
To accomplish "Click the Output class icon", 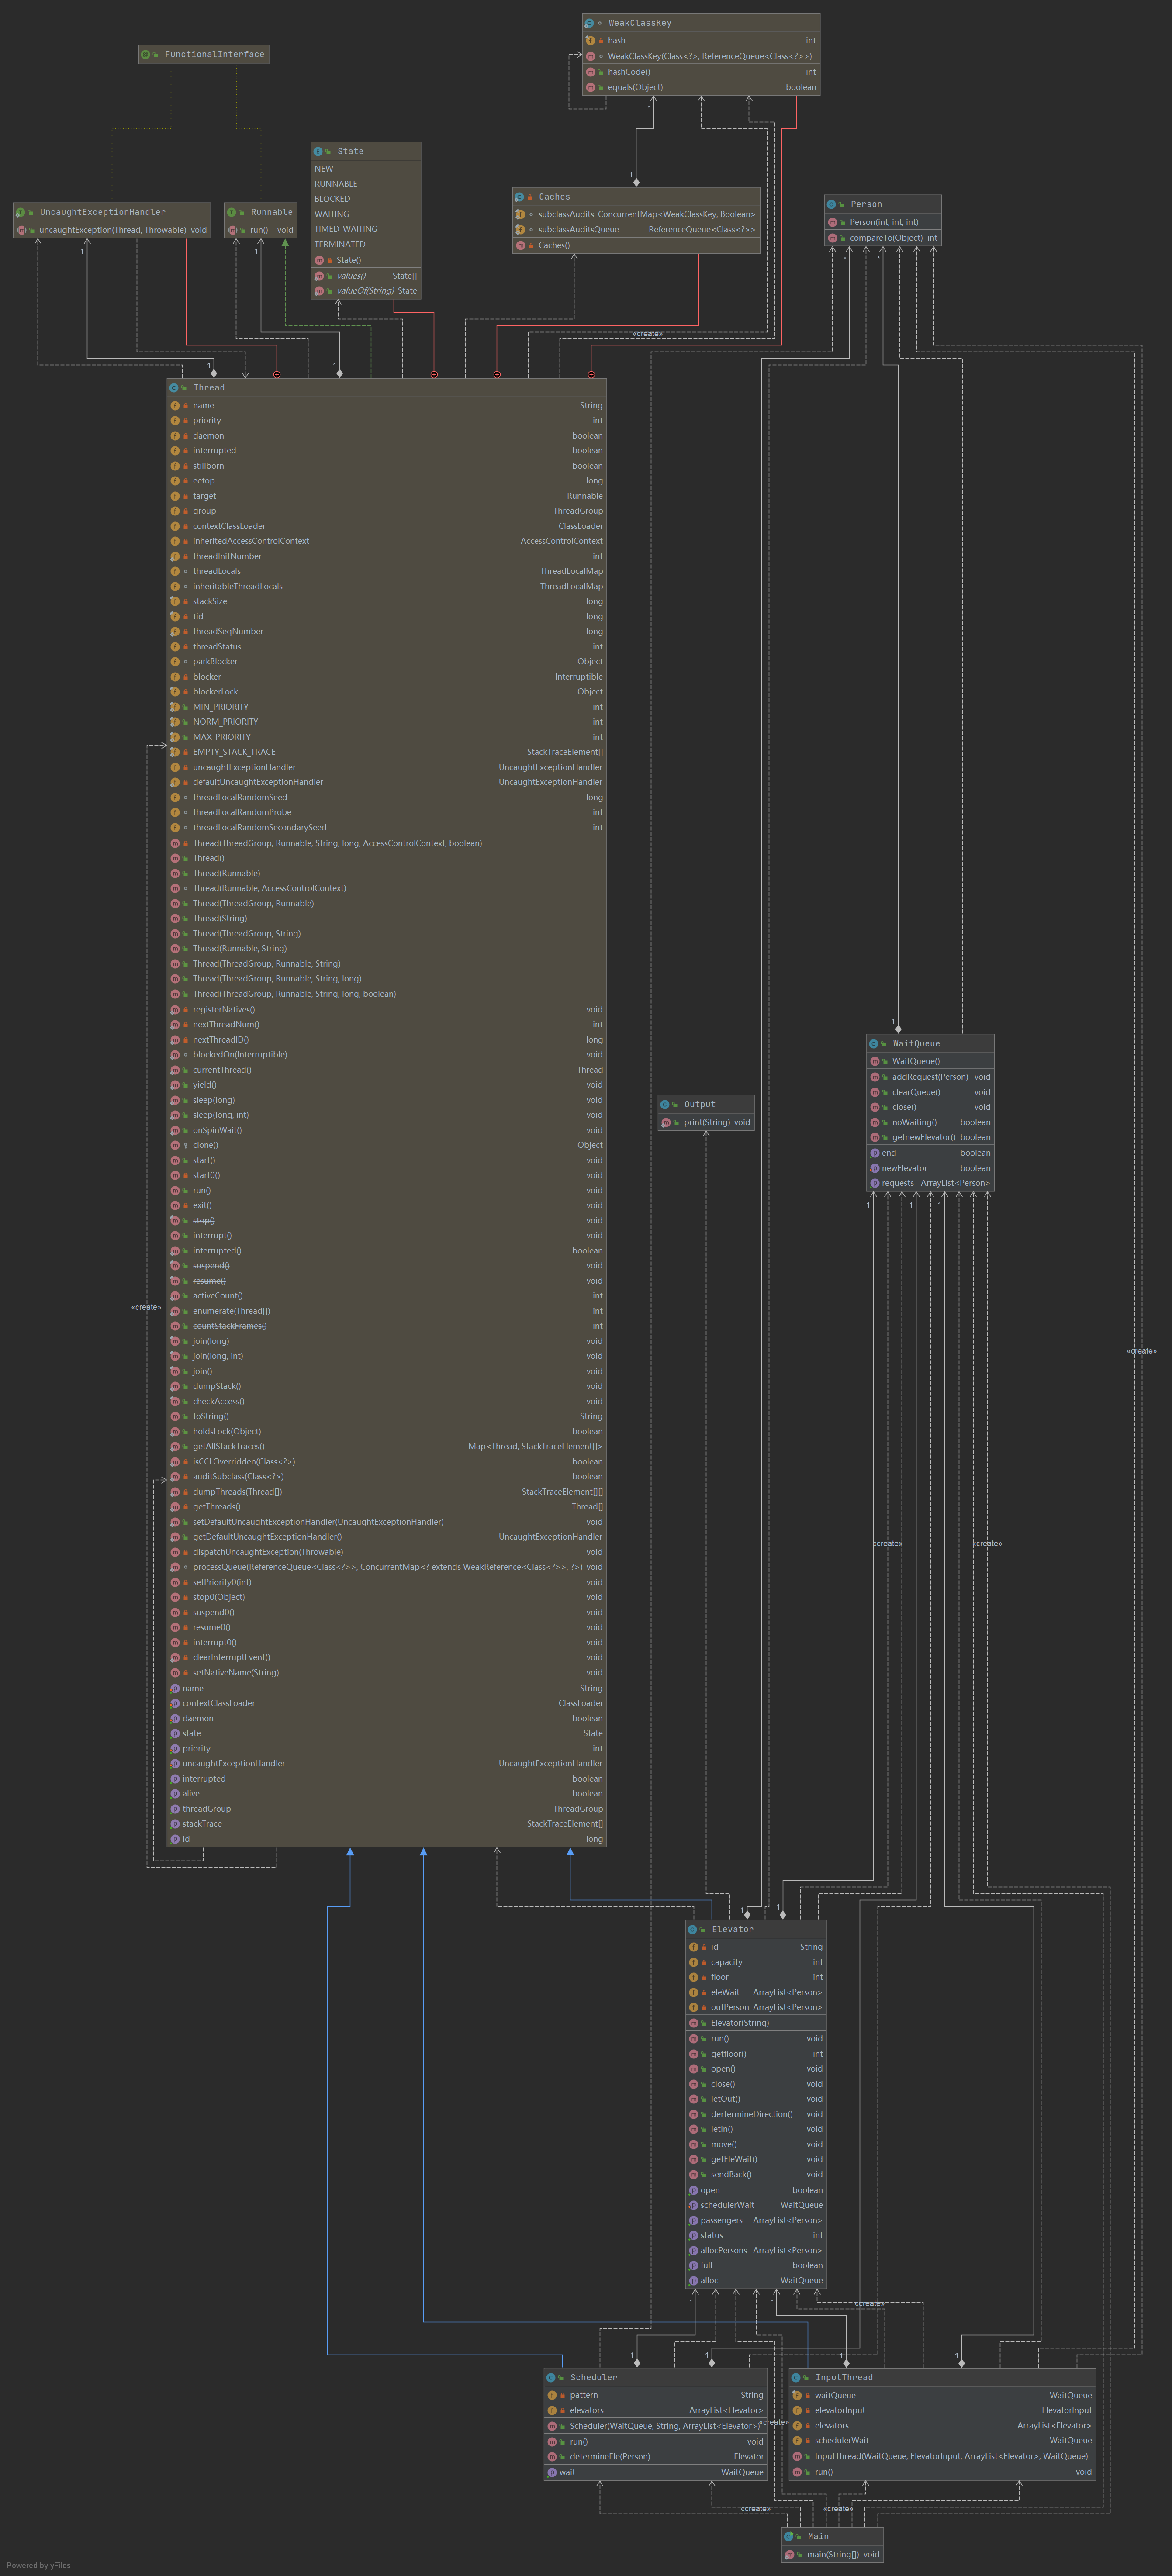I will [x=665, y=1104].
